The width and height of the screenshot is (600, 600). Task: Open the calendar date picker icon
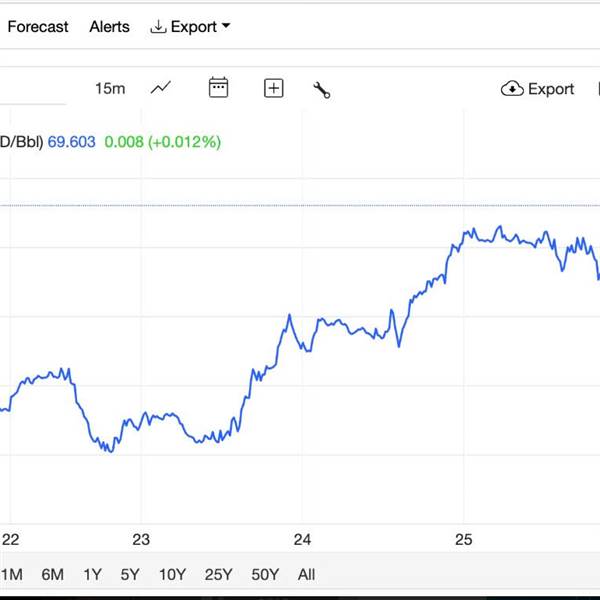218,88
